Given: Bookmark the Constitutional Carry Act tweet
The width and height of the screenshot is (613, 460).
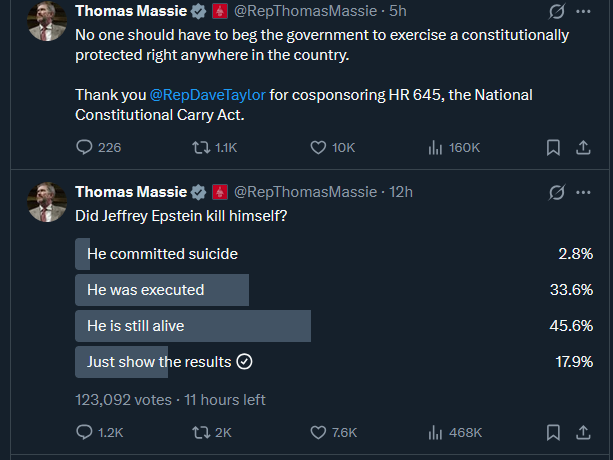Looking at the screenshot, I should tap(553, 147).
